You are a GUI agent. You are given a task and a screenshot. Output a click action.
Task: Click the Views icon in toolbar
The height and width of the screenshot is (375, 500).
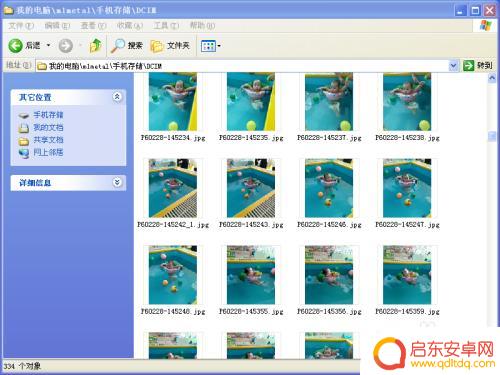coord(208,46)
